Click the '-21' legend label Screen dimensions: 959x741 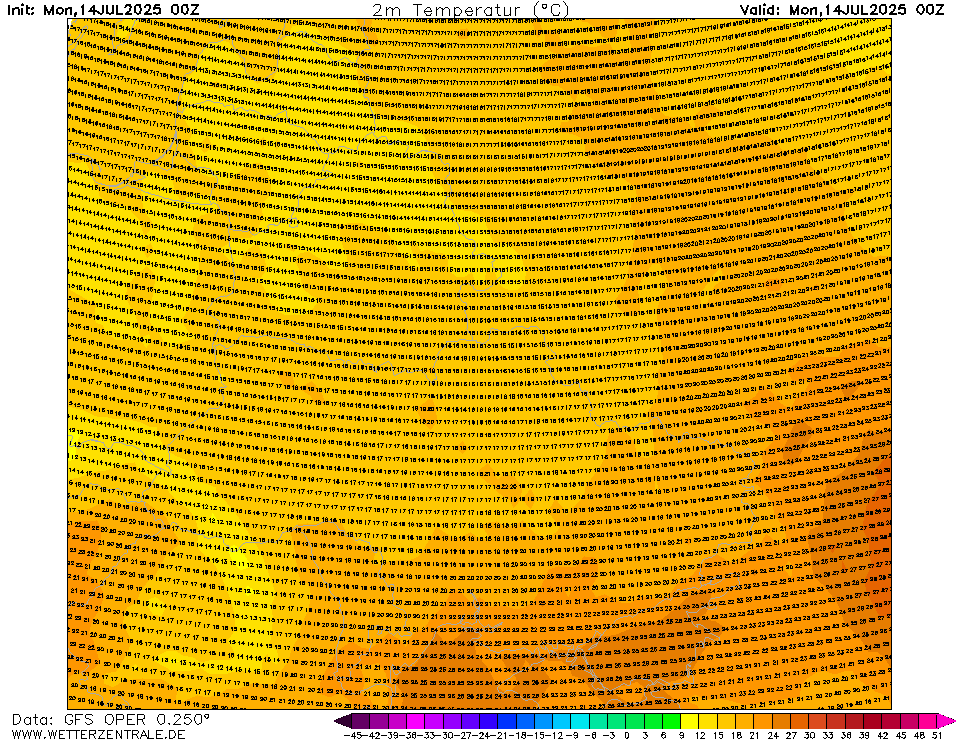click(x=498, y=735)
